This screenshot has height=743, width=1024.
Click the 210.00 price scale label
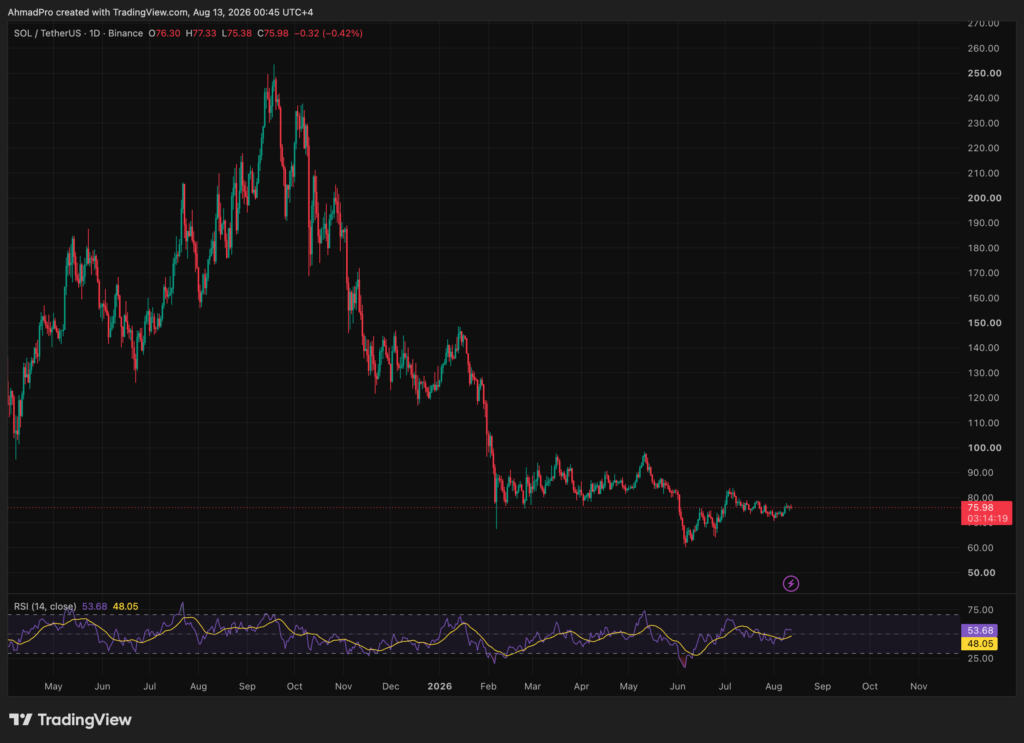coord(984,173)
